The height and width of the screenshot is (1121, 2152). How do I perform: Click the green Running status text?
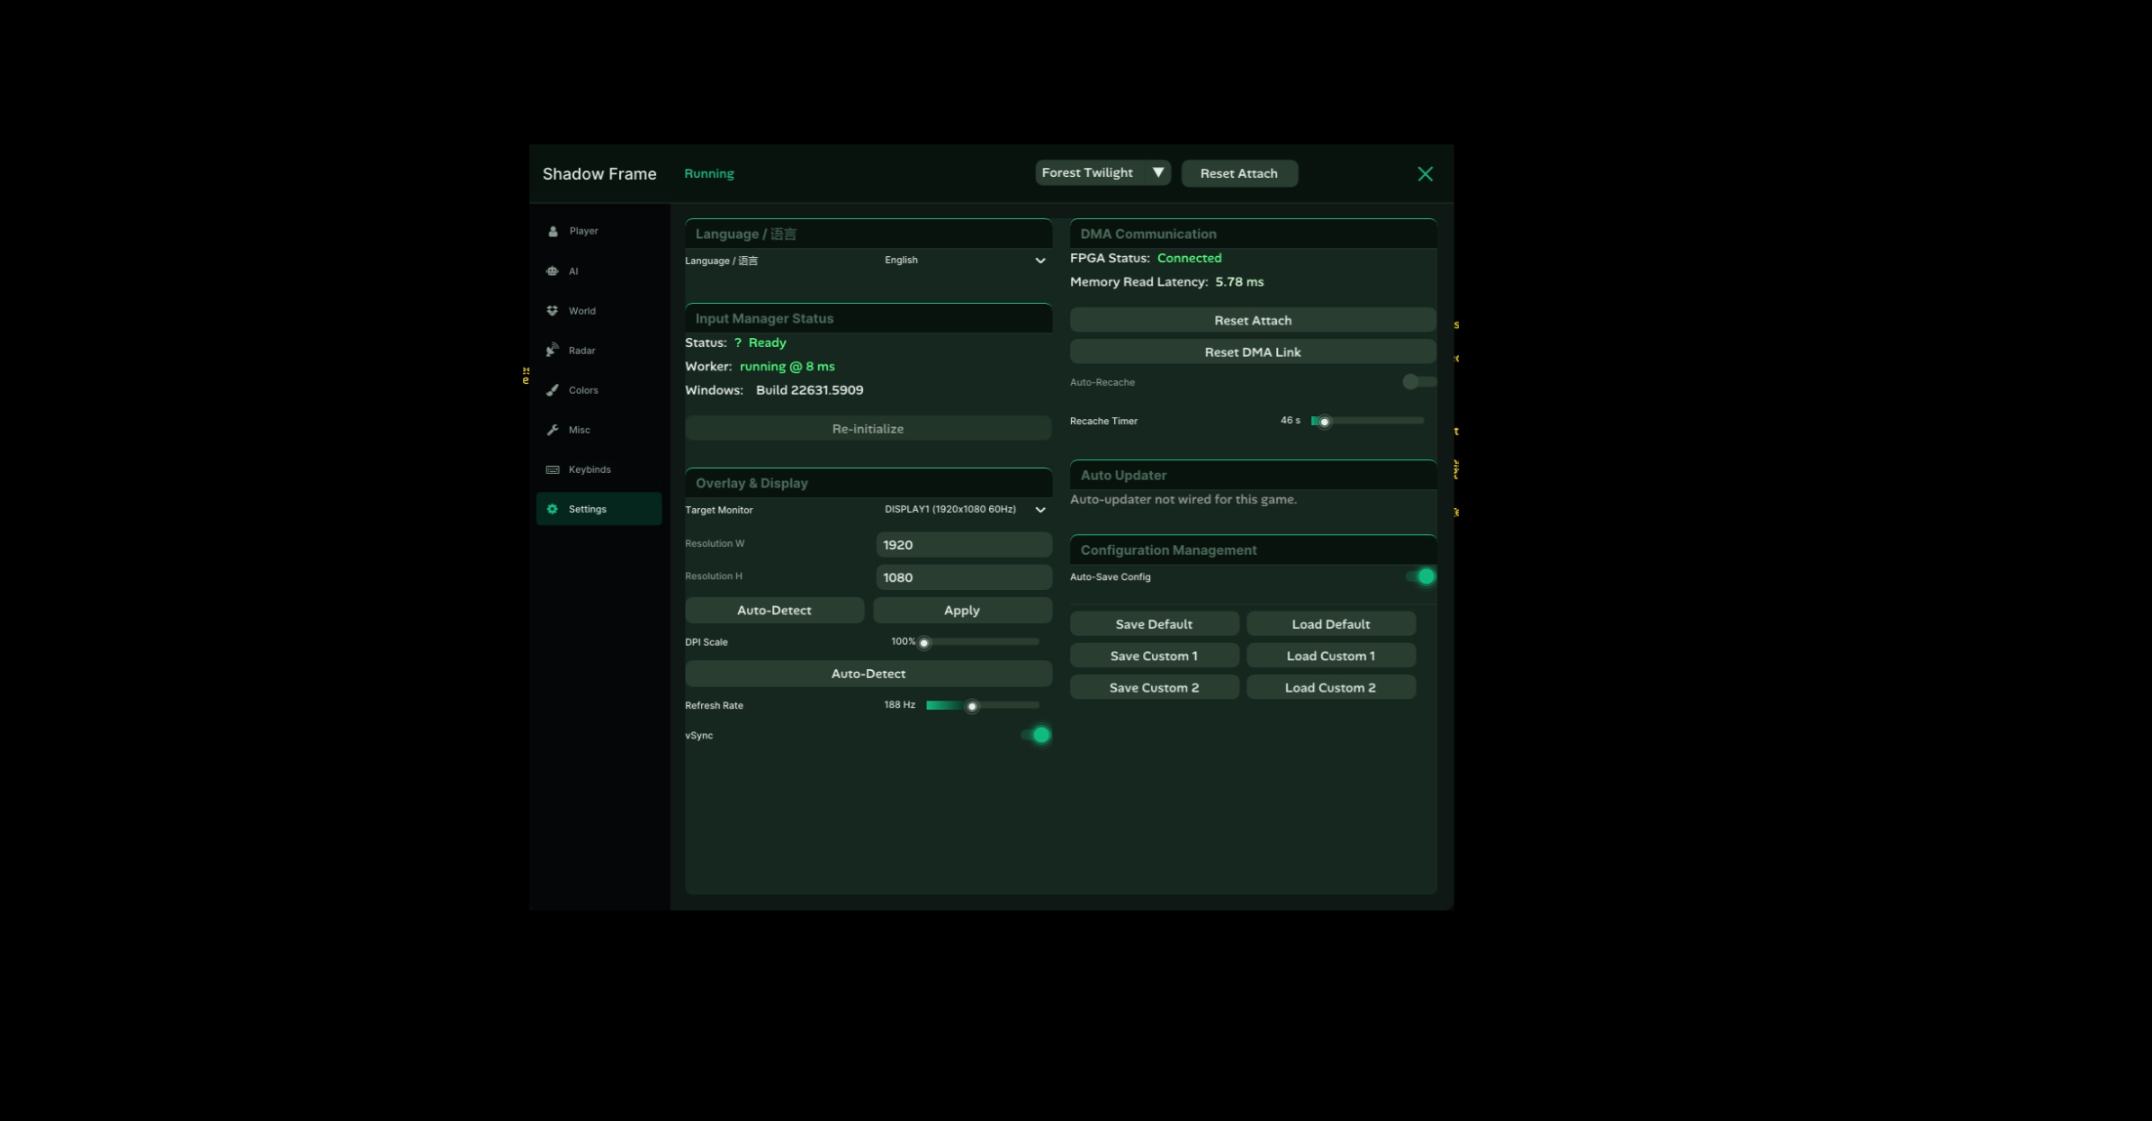click(709, 174)
